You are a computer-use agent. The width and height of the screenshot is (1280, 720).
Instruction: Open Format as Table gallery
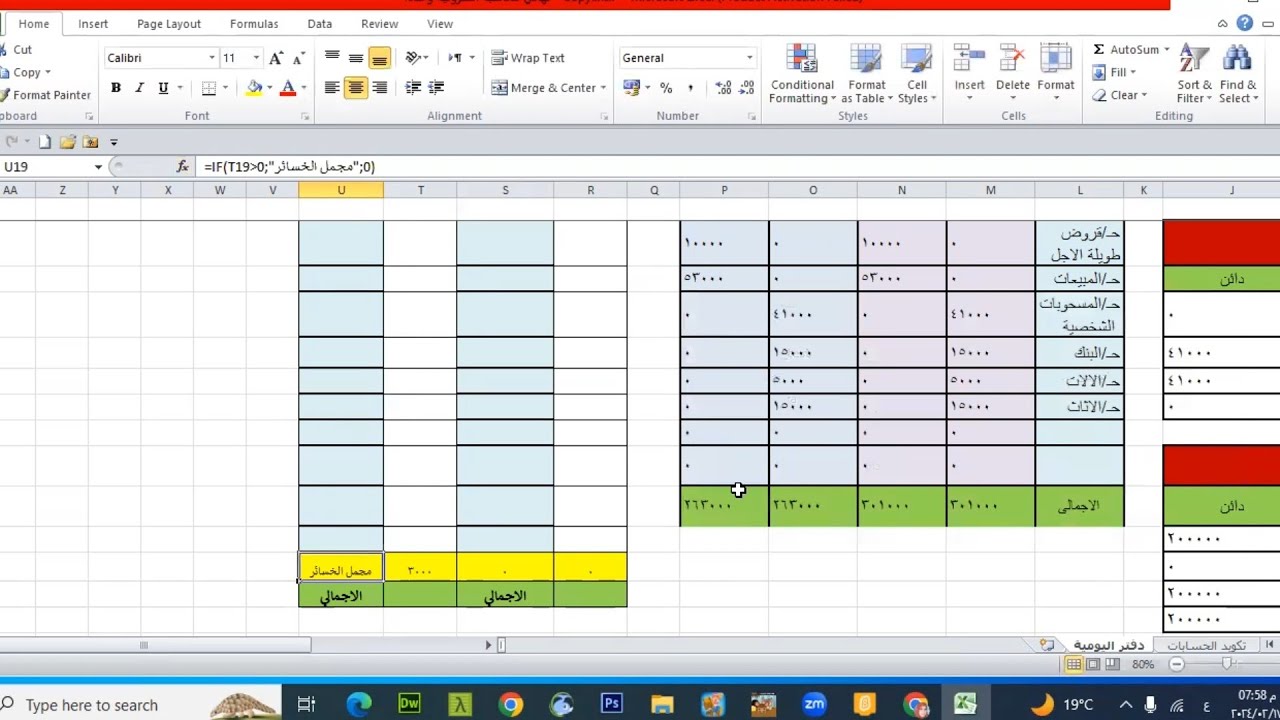(866, 74)
